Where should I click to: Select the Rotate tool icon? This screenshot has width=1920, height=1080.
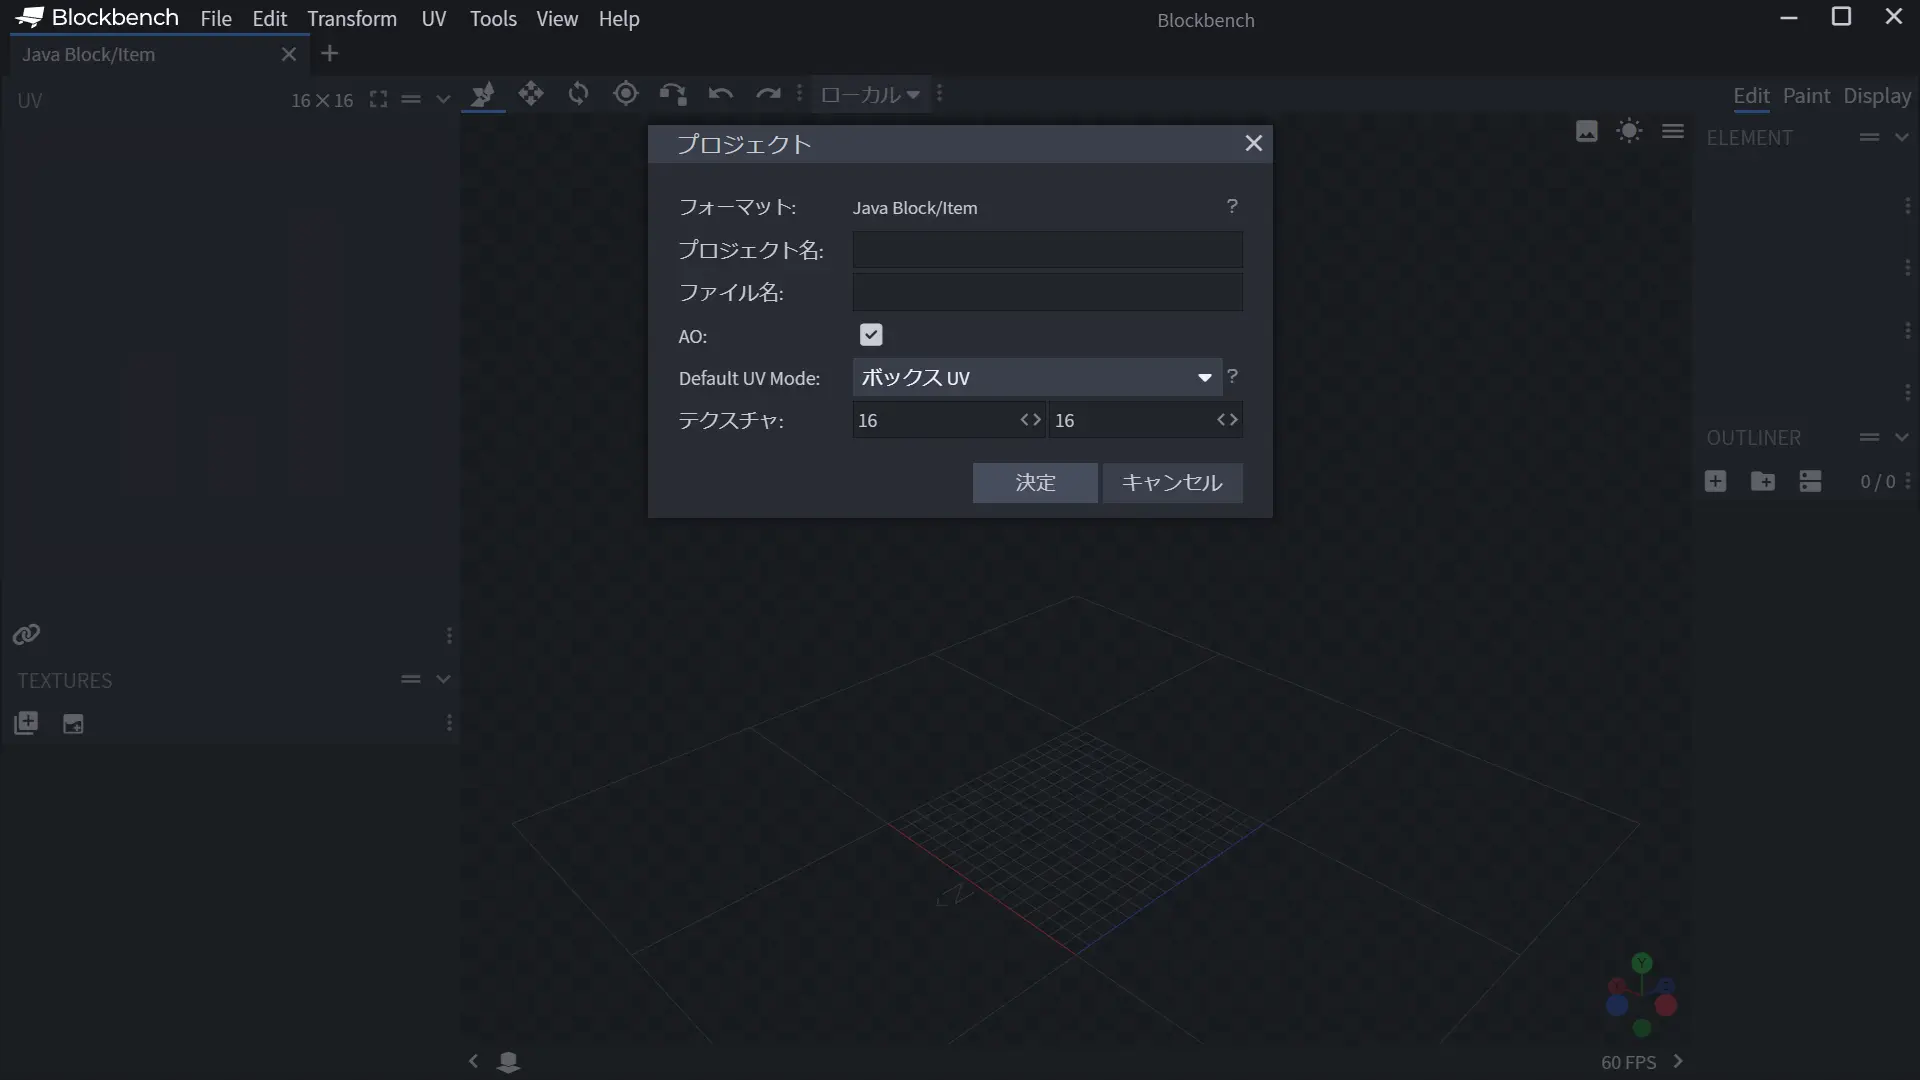578,94
